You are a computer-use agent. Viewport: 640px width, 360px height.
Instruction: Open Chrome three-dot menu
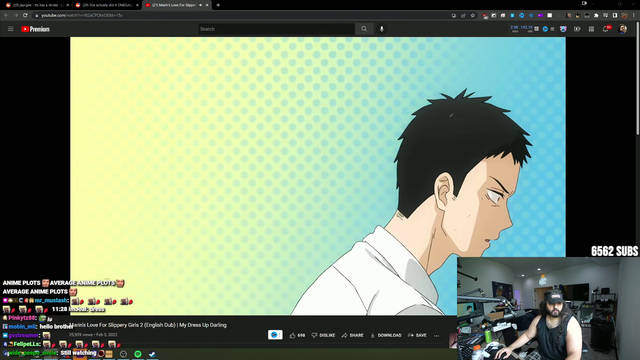(634, 16)
